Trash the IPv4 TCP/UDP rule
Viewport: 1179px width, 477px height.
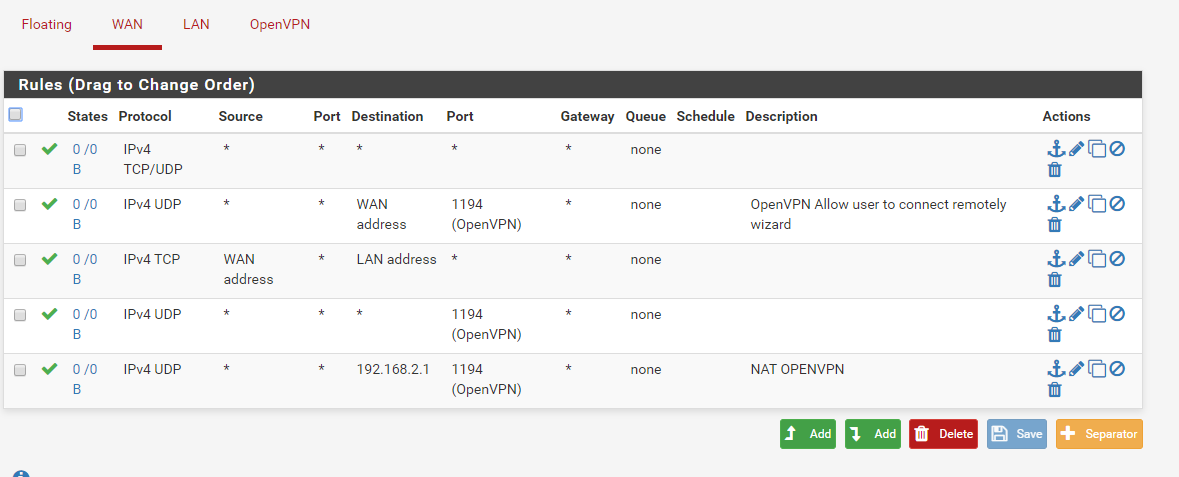(x=1054, y=169)
